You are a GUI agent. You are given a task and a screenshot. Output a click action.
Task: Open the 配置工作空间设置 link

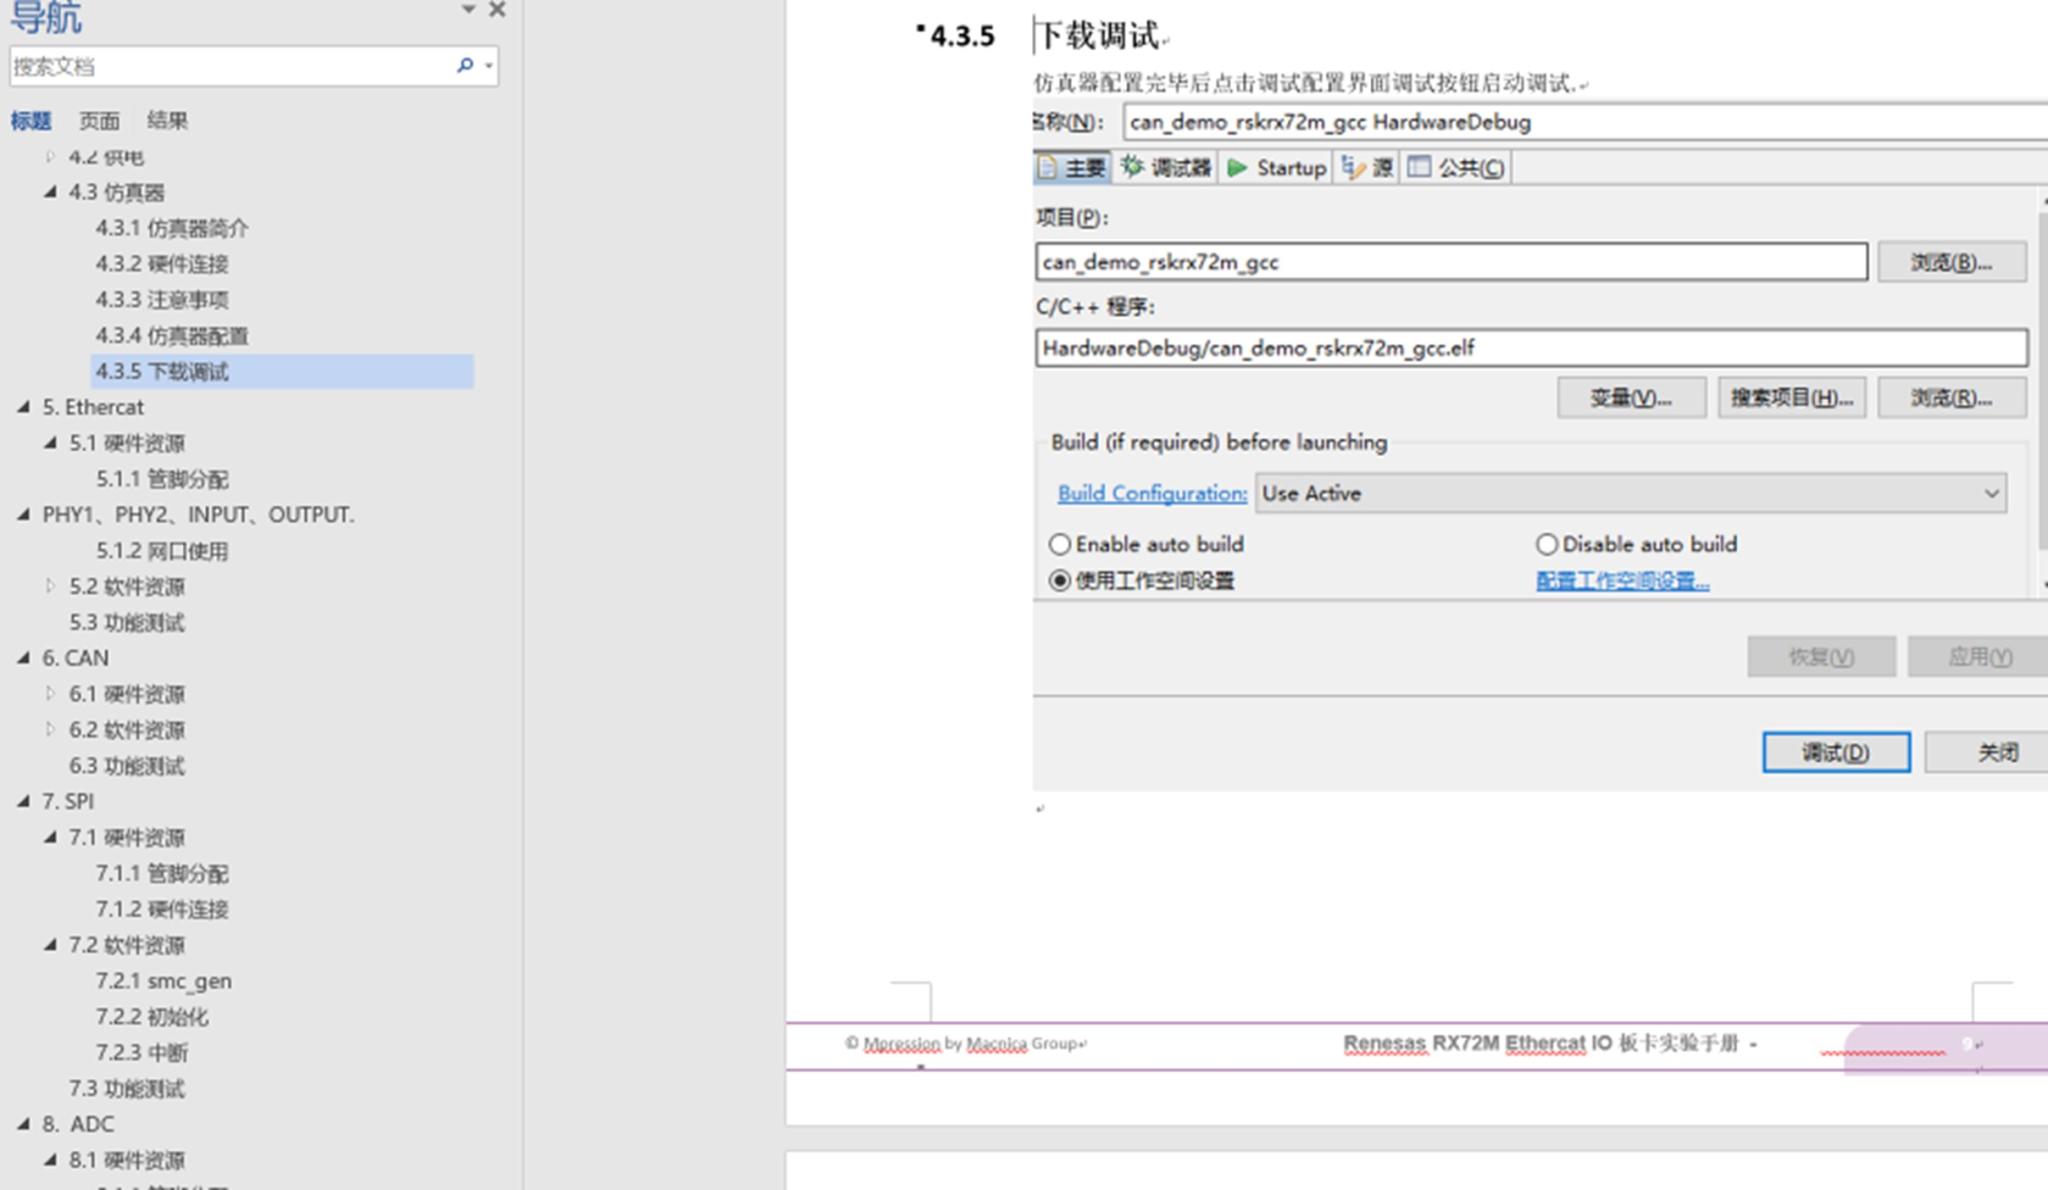coord(1623,581)
